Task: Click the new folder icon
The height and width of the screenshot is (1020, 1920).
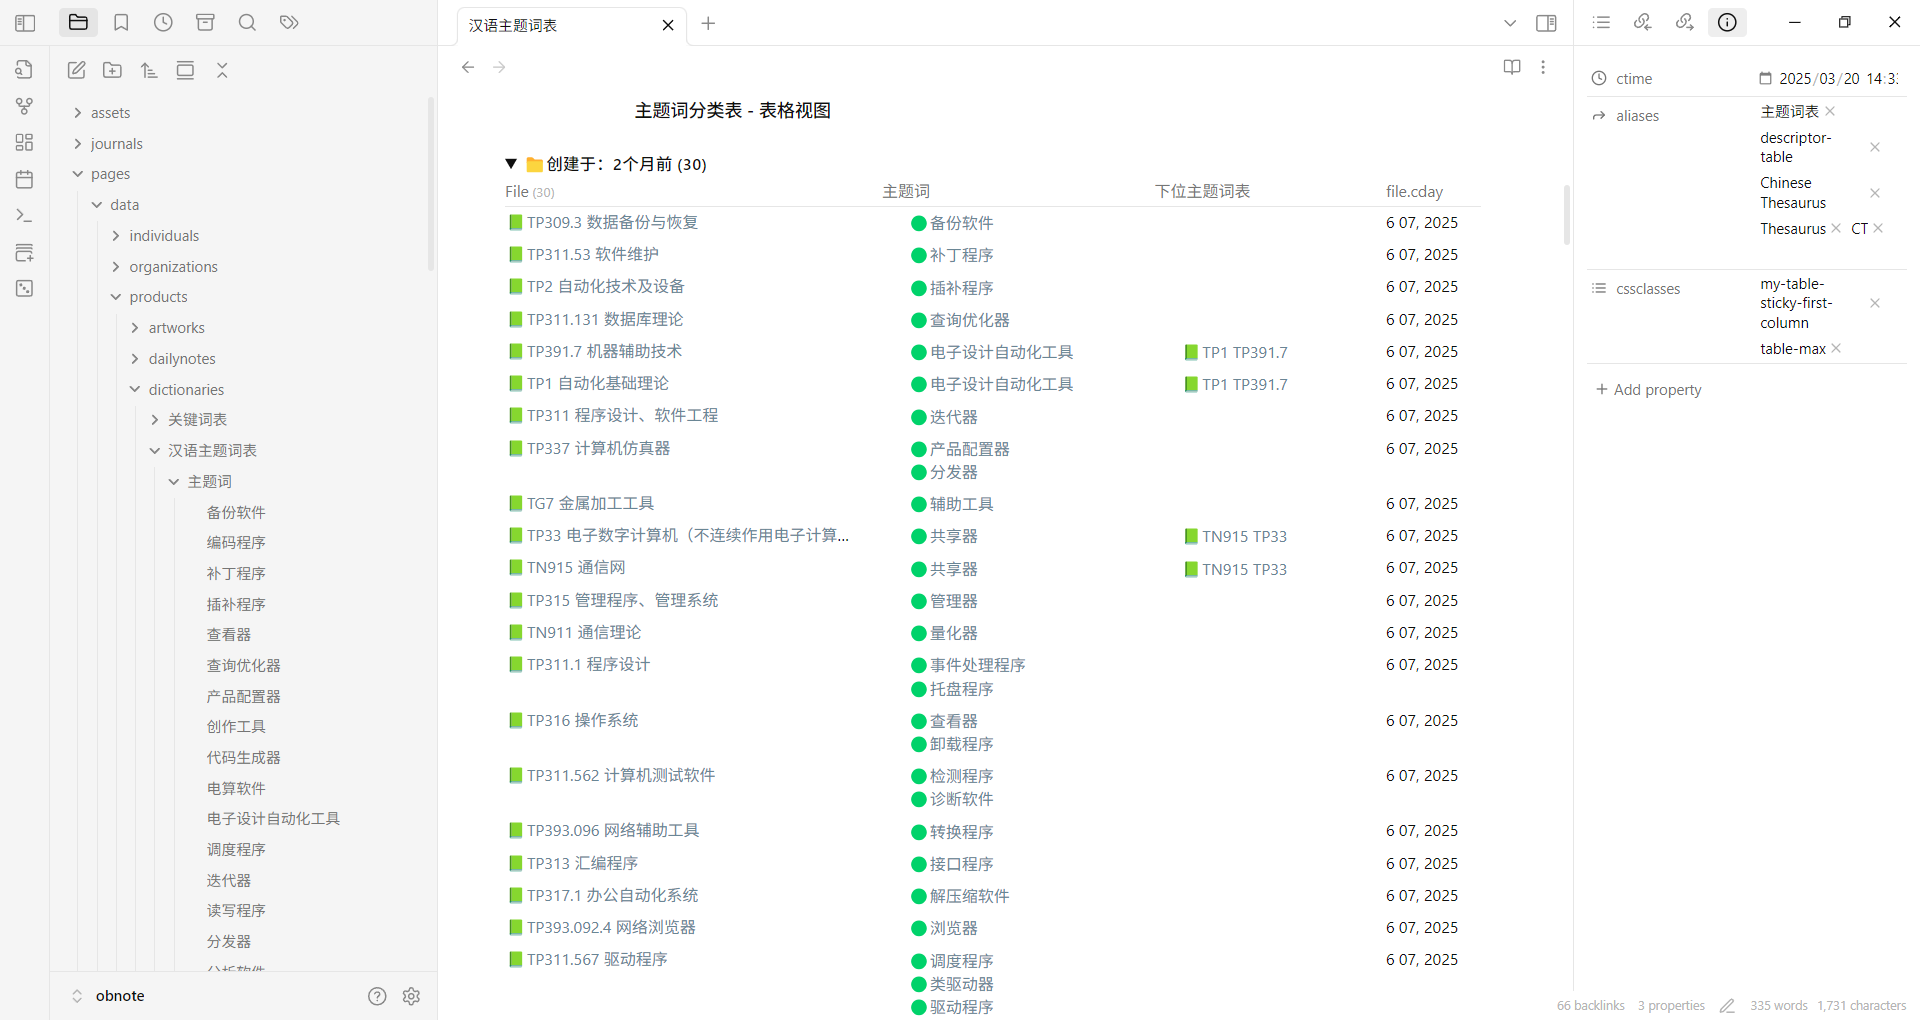Action: (113, 70)
